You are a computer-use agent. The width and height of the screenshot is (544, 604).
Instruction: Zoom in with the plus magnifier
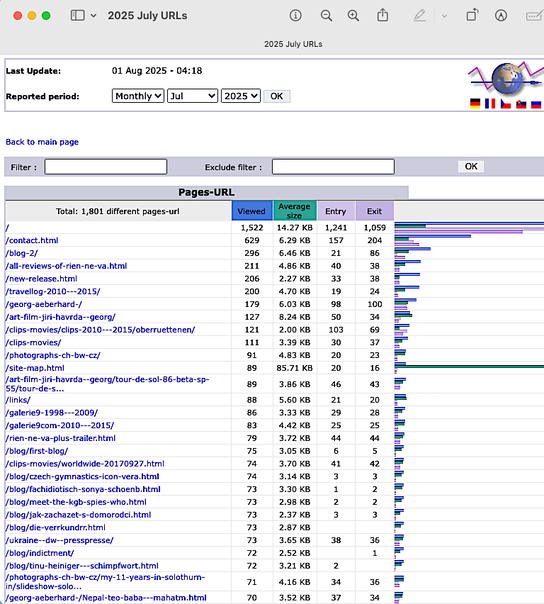[x=353, y=15]
